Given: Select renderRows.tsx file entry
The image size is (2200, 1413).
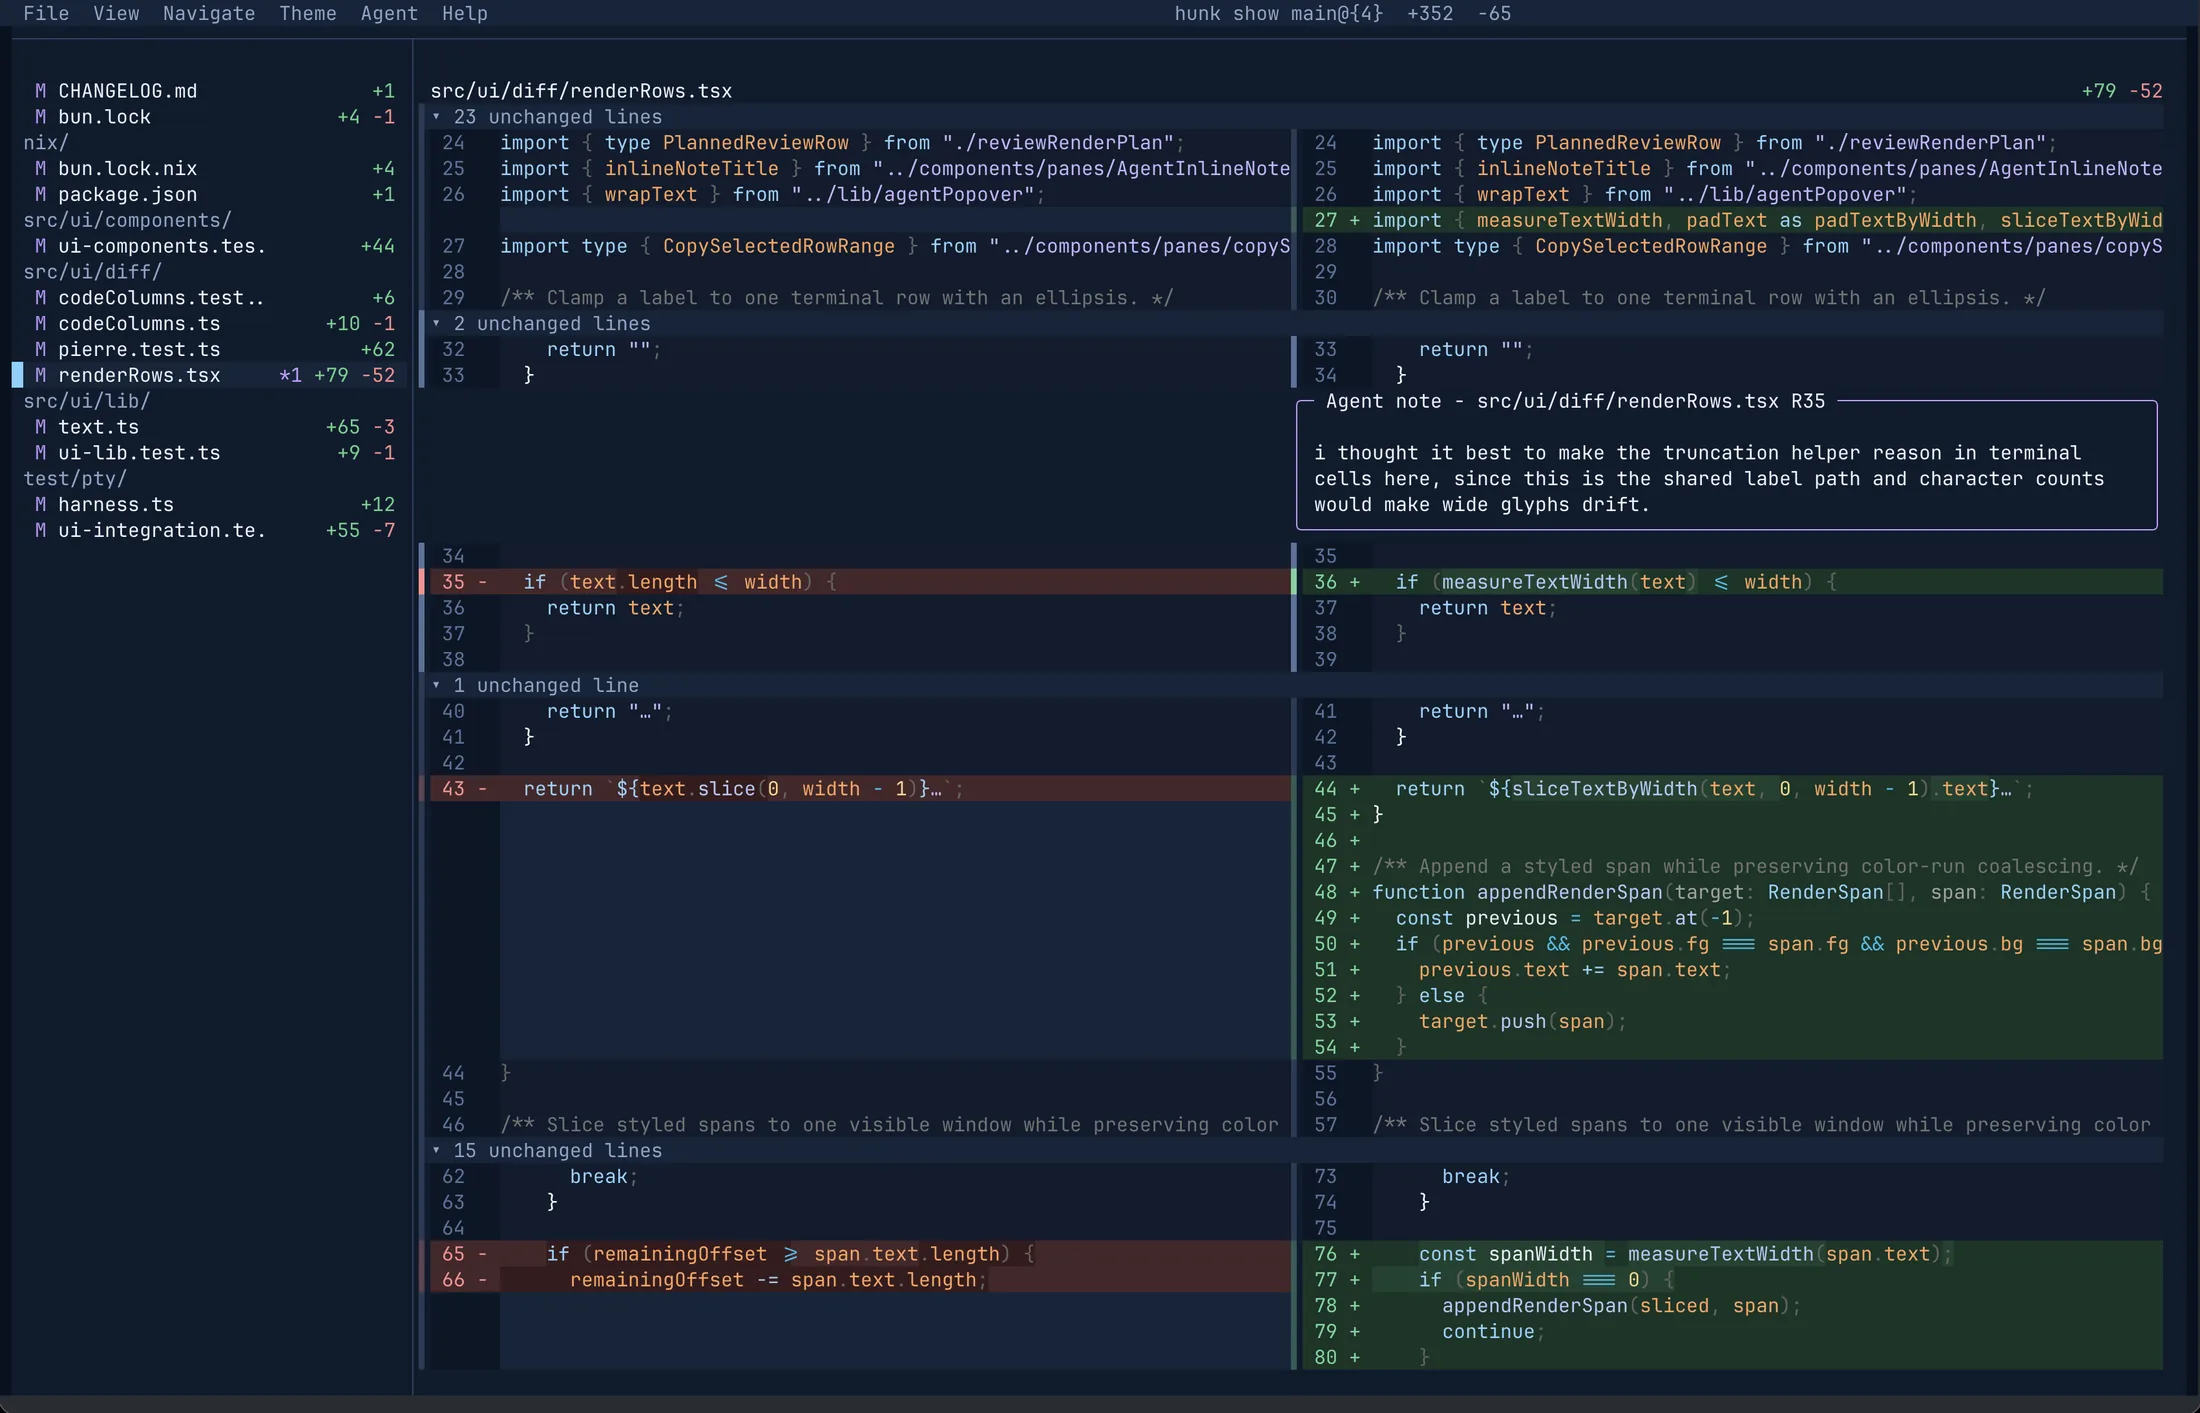Looking at the screenshot, I should coord(210,375).
